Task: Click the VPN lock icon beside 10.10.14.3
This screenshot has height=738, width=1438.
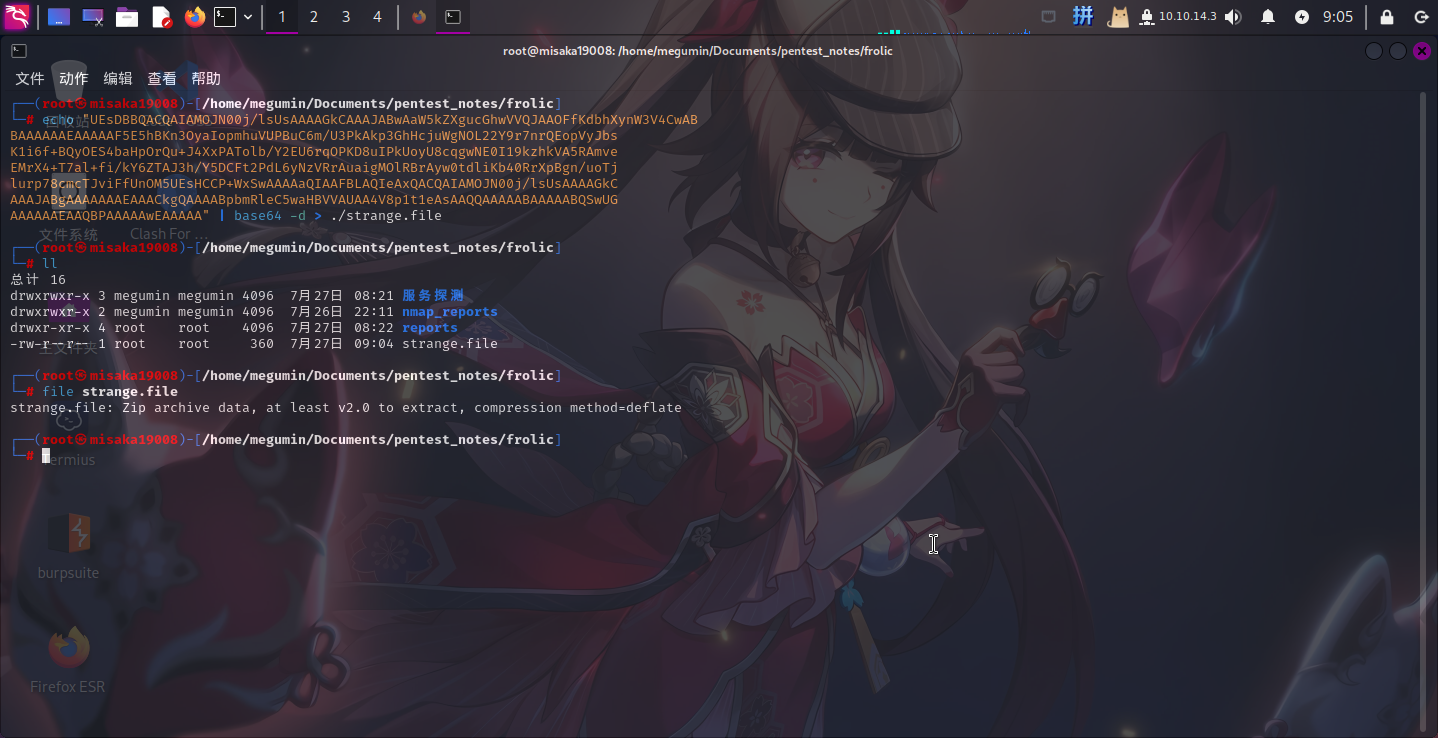Action: pos(1147,17)
